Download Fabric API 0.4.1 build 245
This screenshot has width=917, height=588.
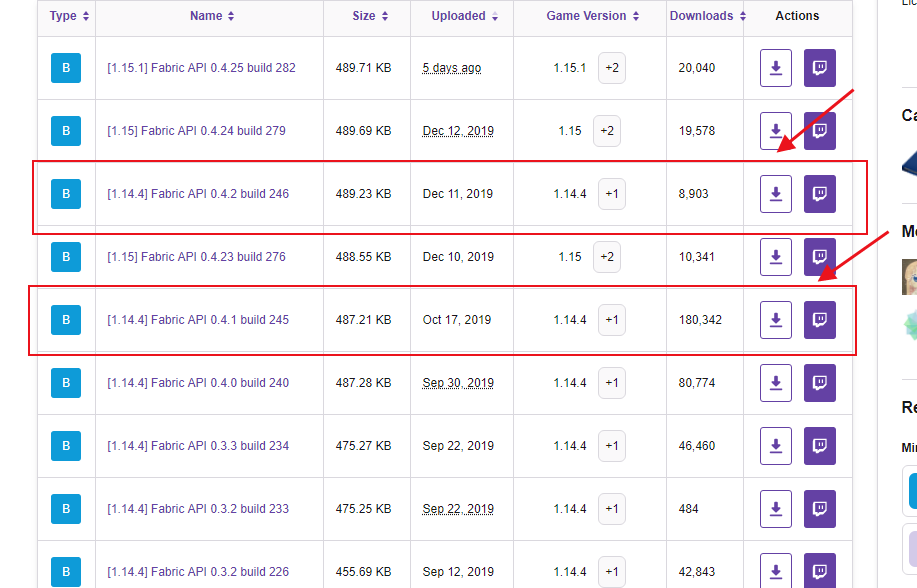[775, 320]
